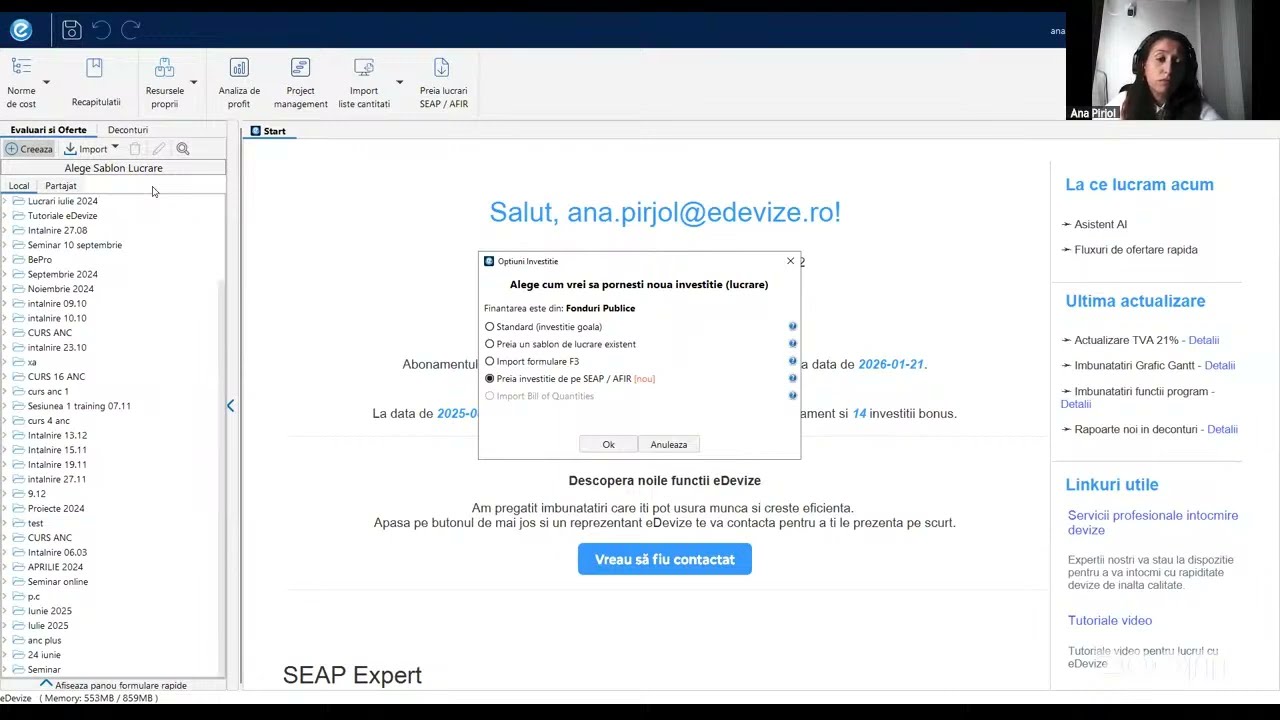1280x720 pixels.
Task: Expand the Proiecte 2024 folder
Action: click(5, 509)
